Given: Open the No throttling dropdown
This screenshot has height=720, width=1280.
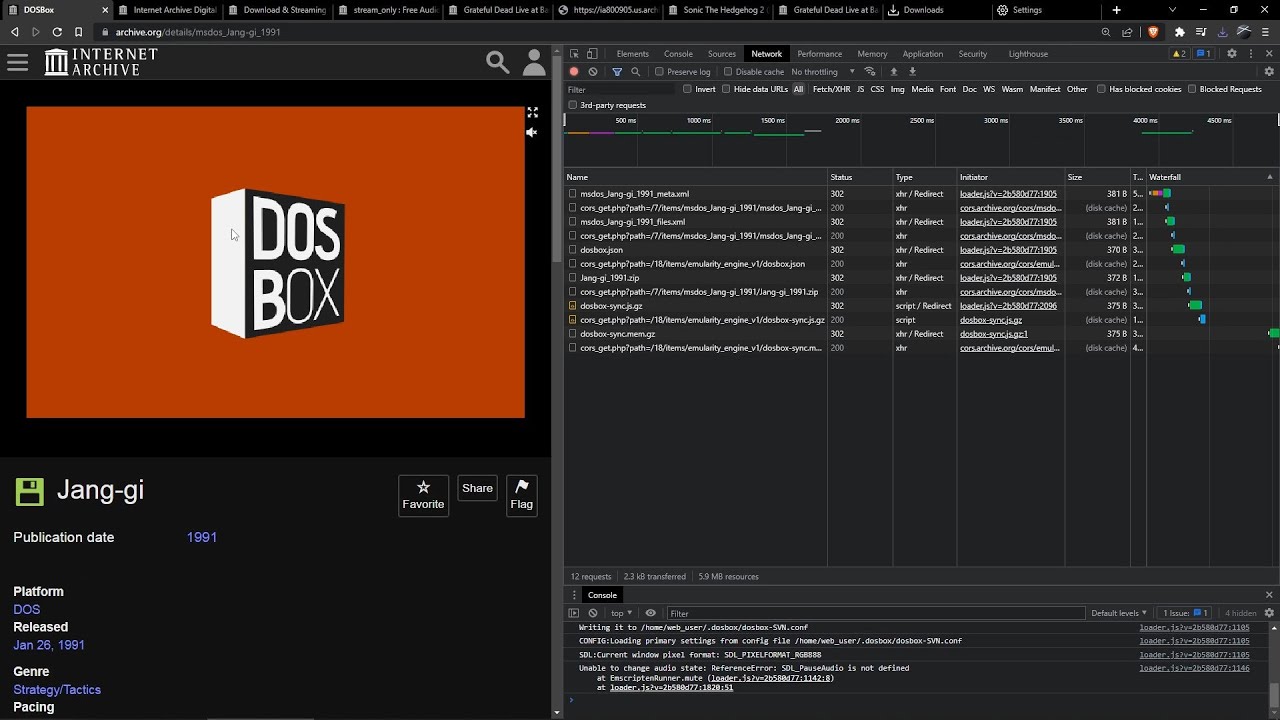Looking at the screenshot, I should 823,72.
